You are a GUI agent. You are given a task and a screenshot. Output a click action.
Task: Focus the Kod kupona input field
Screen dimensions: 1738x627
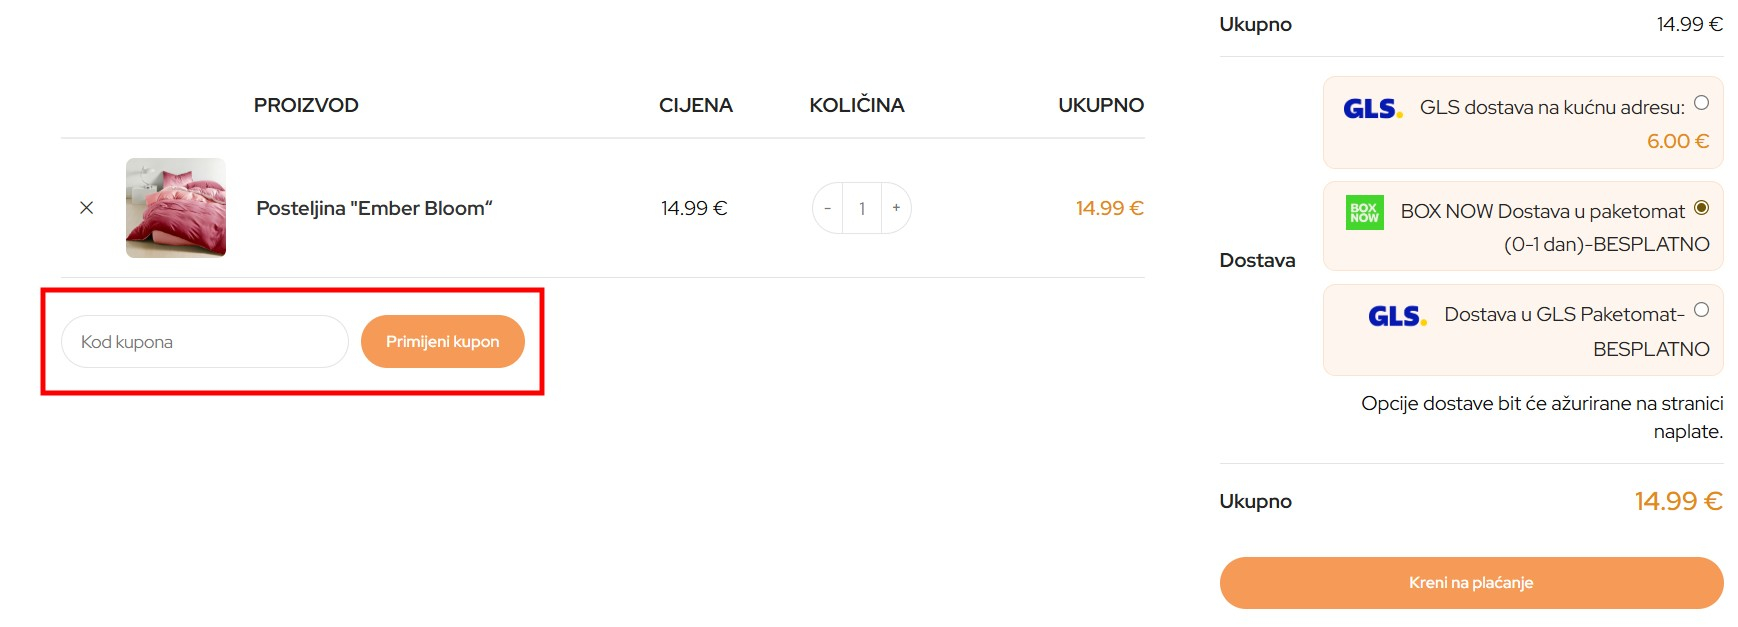coord(205,342)
